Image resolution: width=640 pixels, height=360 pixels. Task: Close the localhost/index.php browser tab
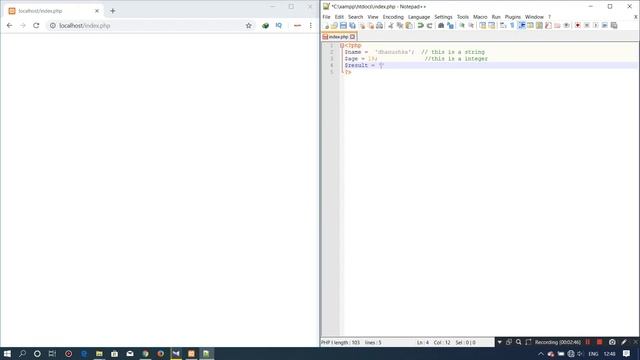[97, 11]
